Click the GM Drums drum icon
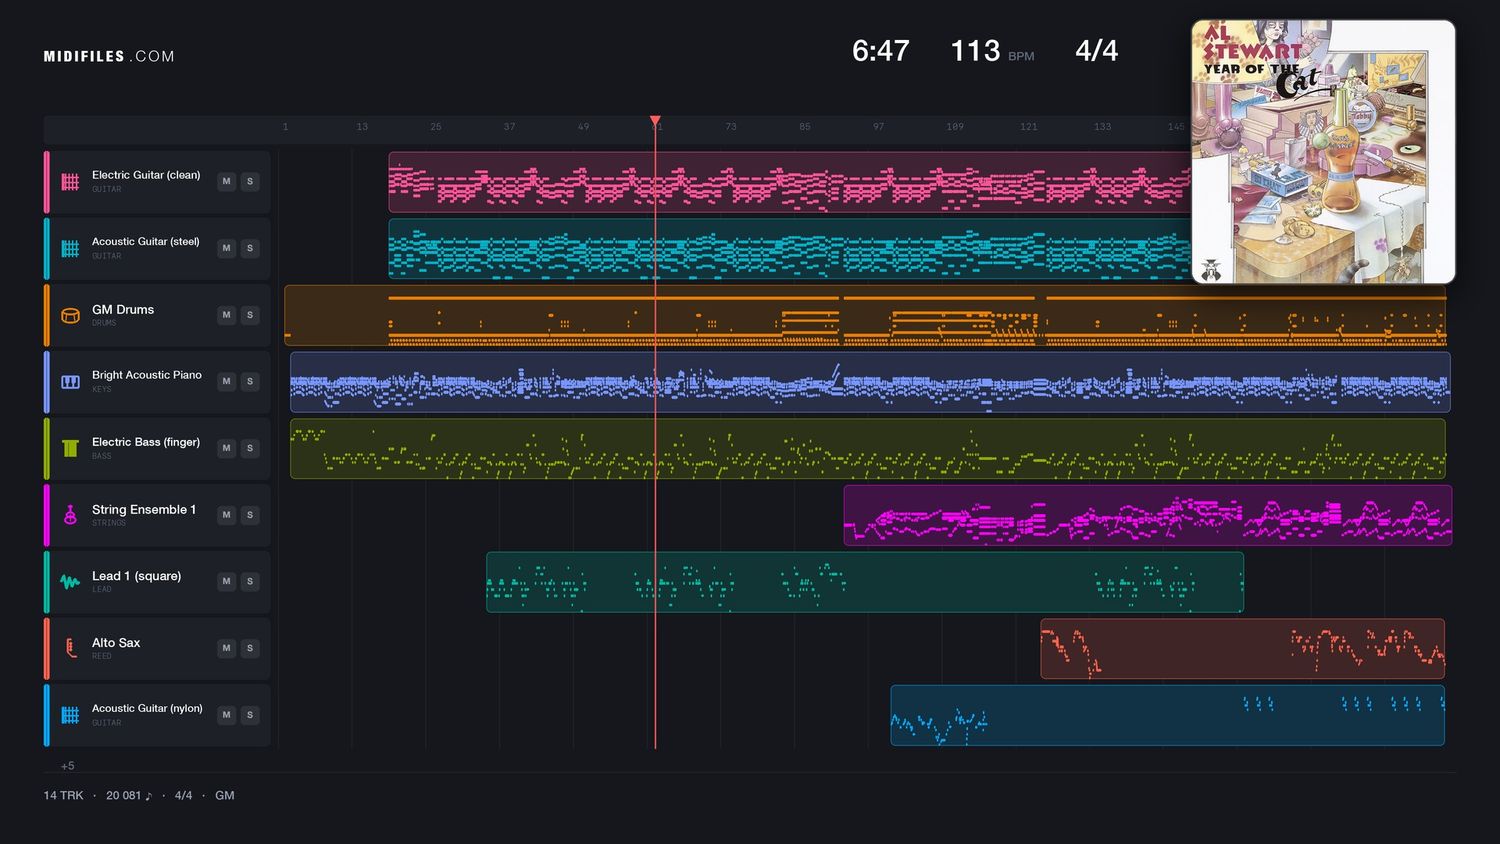Image resolution: width=1500 pixels, height=844 pixels. 70,315
